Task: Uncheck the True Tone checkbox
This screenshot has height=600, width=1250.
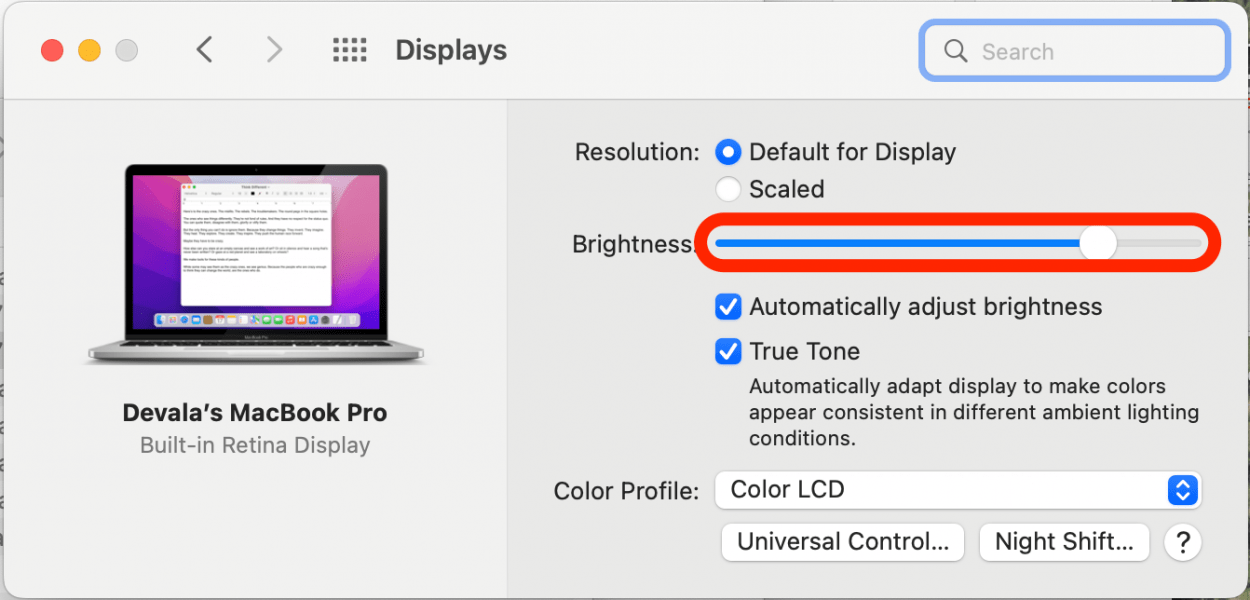Action: point(728,352)
